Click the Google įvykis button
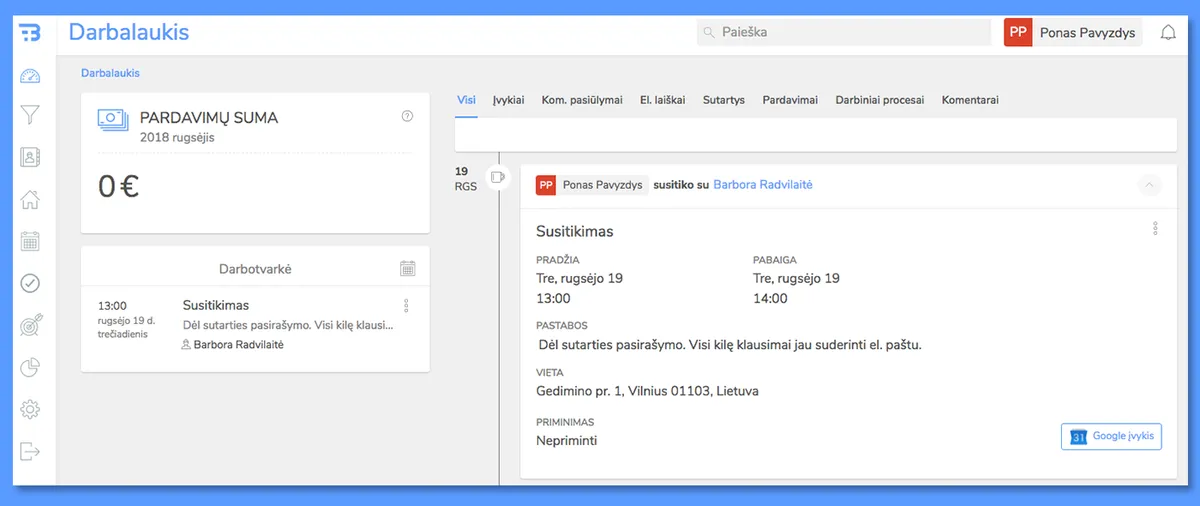1200x506 pixels. coord(1111,436)
